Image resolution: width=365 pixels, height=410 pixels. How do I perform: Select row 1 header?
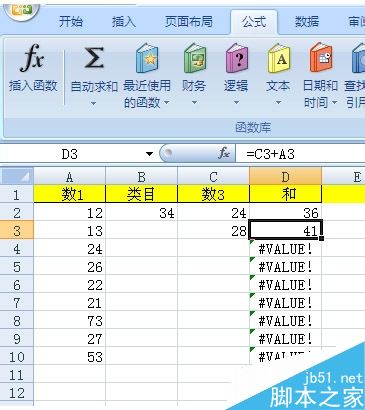17,194
